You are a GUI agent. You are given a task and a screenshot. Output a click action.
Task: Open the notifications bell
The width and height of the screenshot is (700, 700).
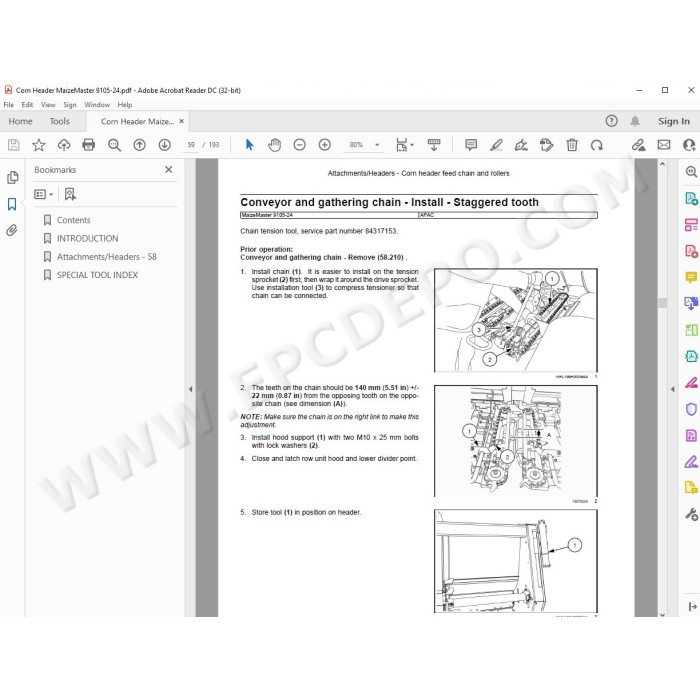(635, 121)
